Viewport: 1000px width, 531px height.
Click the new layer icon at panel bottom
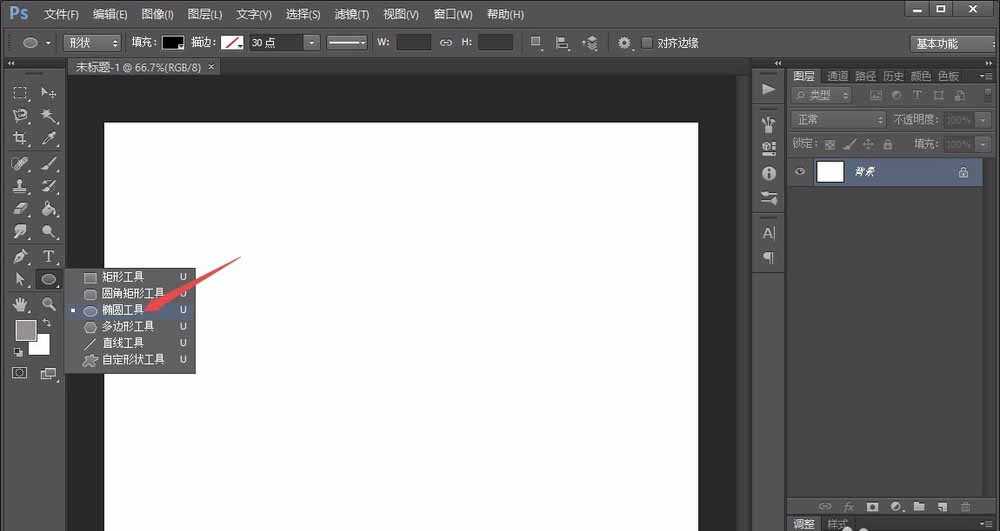(x=941, y=507)
